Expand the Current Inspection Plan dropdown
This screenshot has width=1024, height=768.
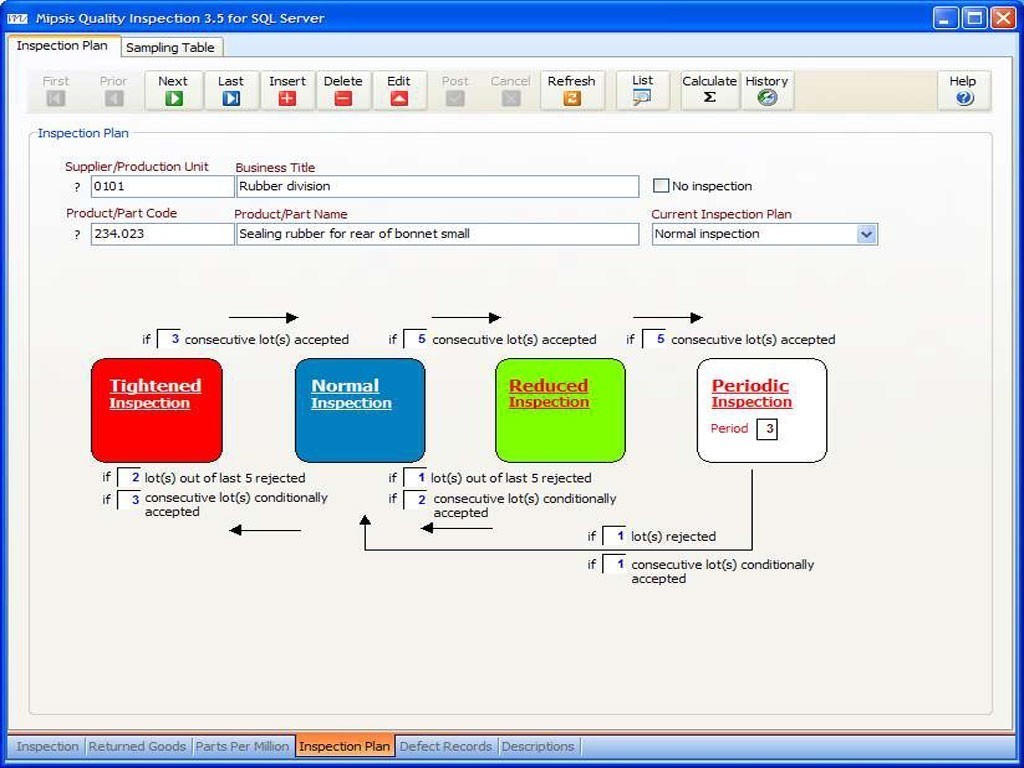pyautogui.click(x=866, y=234)
